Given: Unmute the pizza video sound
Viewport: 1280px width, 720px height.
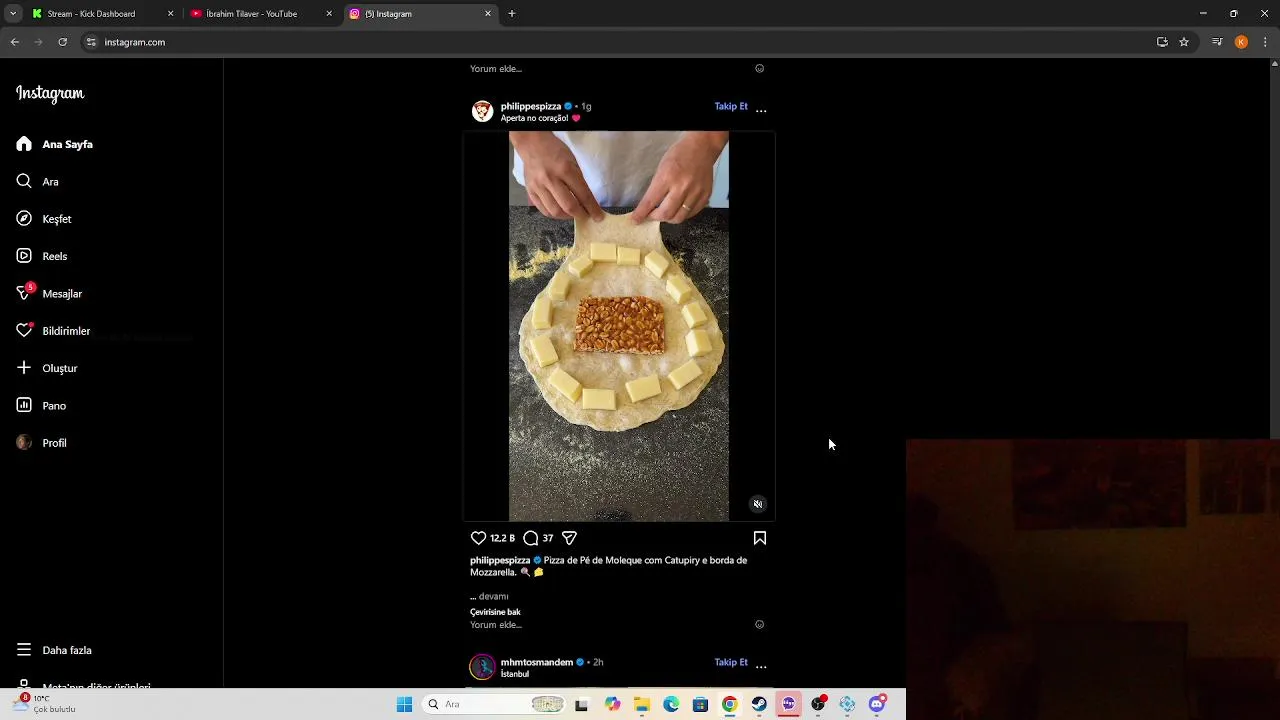Looking at the screenshot, I should 758,504.
